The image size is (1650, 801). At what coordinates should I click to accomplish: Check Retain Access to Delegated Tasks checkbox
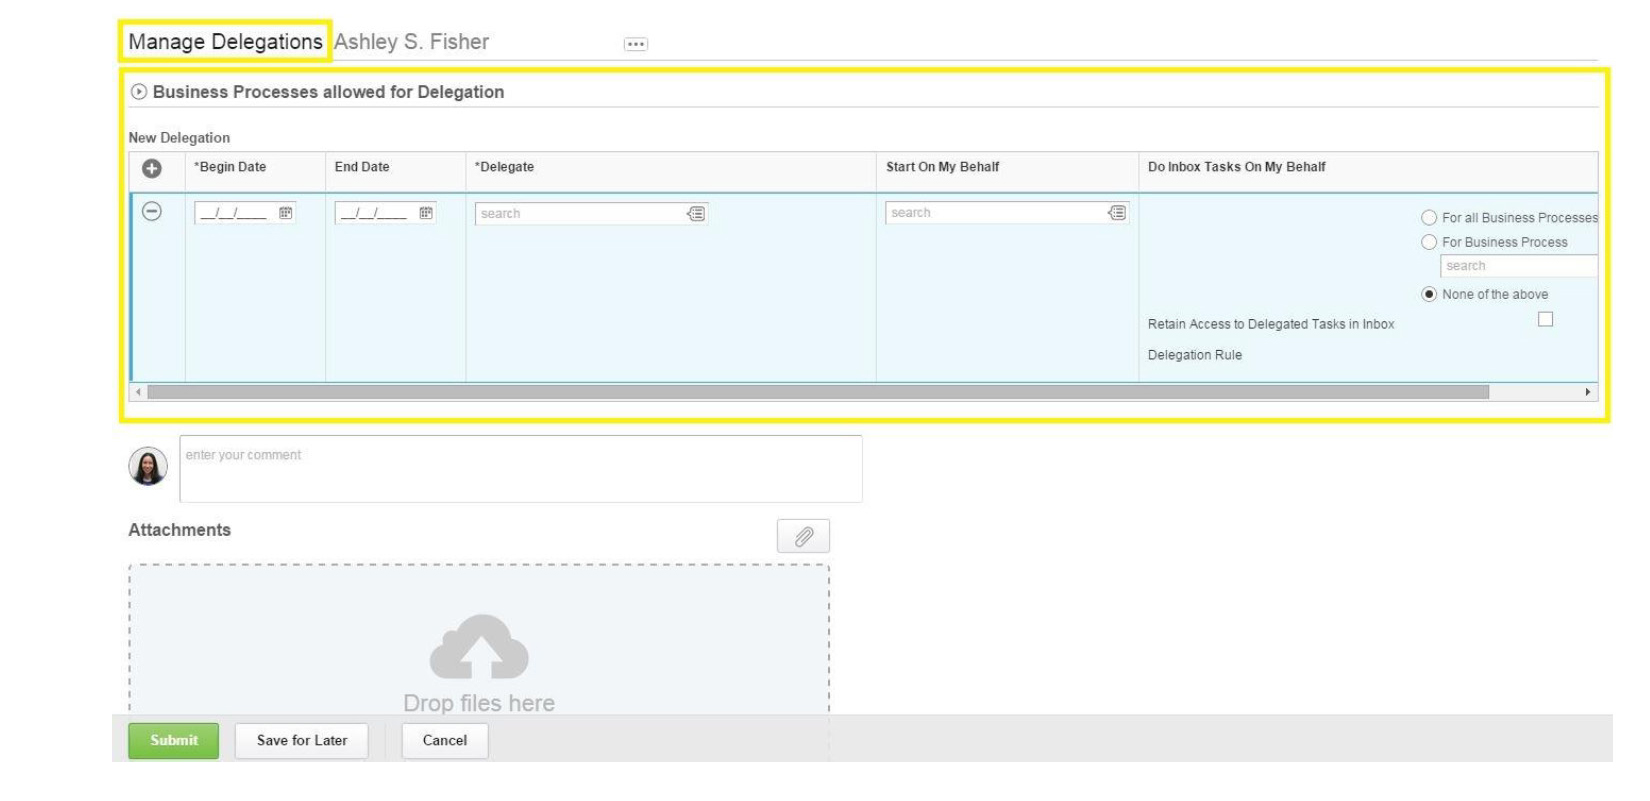pyautogui.click(x=1545, y=319)
